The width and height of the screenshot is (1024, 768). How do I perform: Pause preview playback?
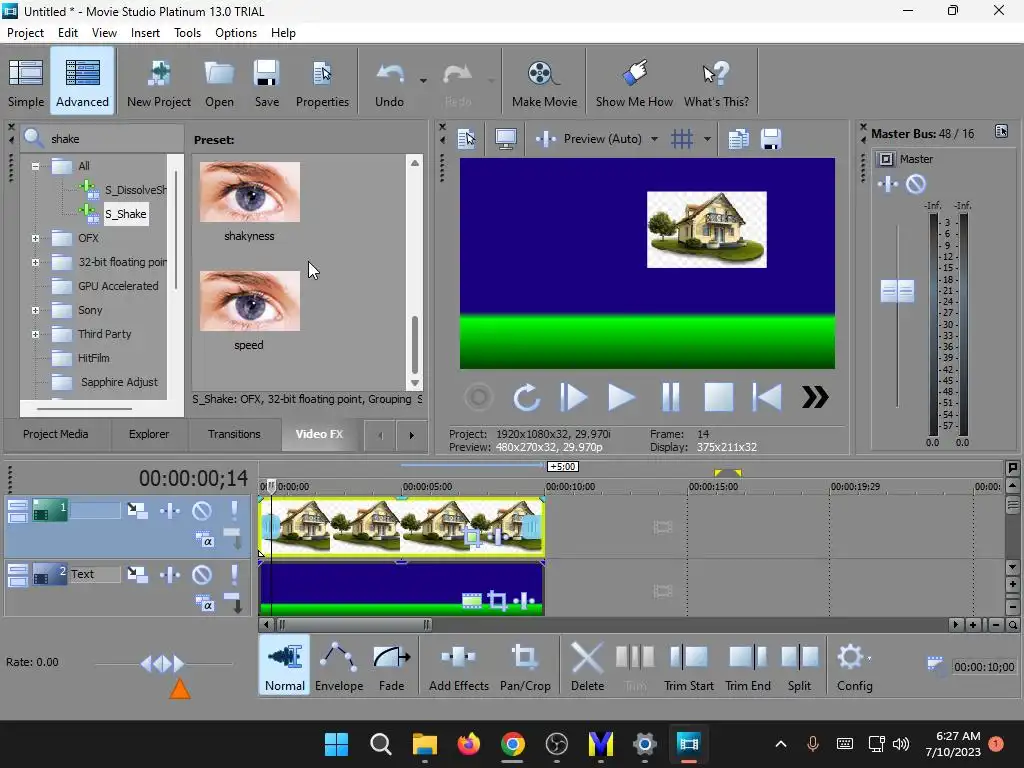671,397
